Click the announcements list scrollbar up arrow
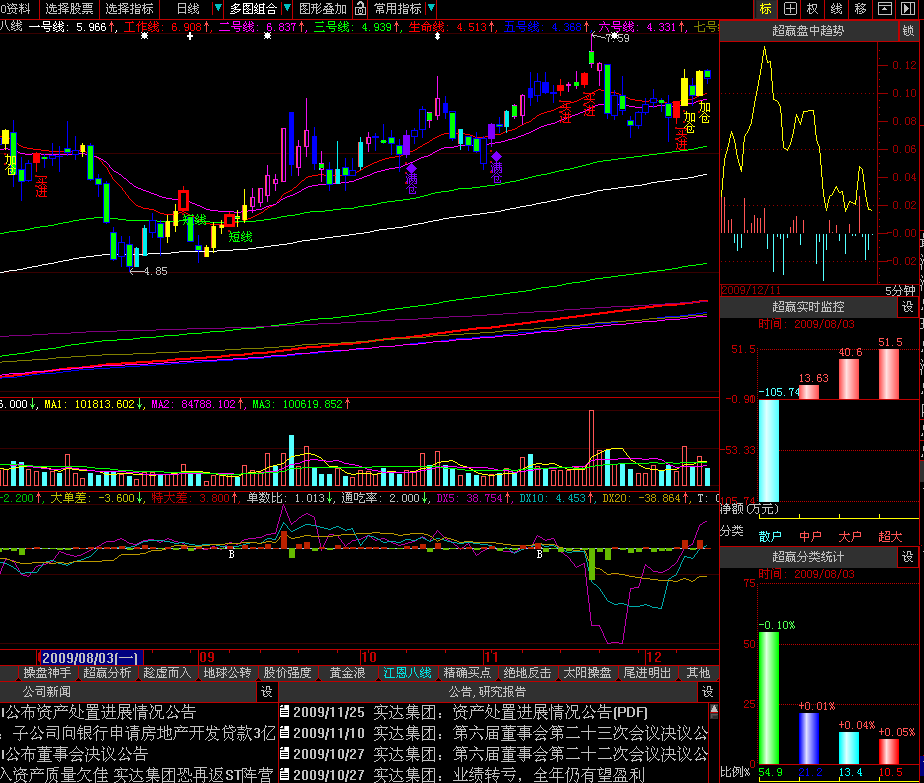The image size is (924, 783). click(x=714, y=709)
